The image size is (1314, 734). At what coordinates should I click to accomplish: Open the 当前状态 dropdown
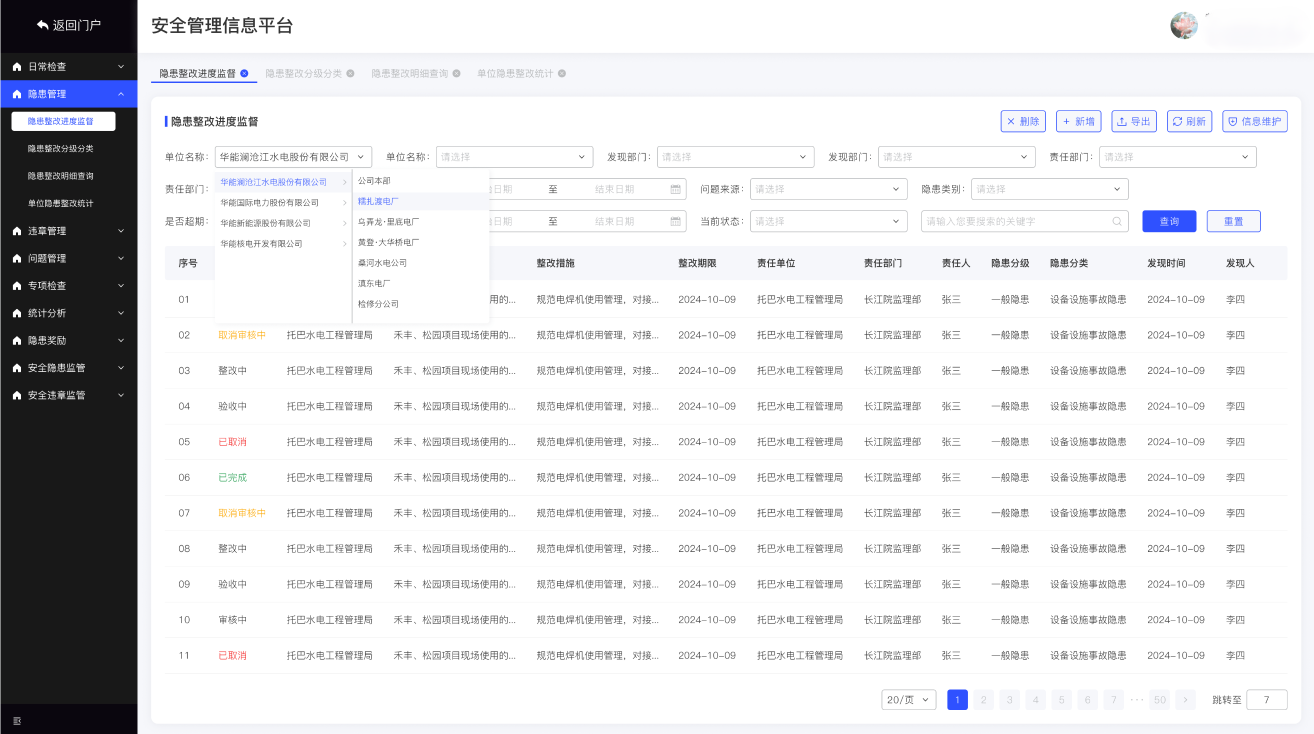pos(828,221)
